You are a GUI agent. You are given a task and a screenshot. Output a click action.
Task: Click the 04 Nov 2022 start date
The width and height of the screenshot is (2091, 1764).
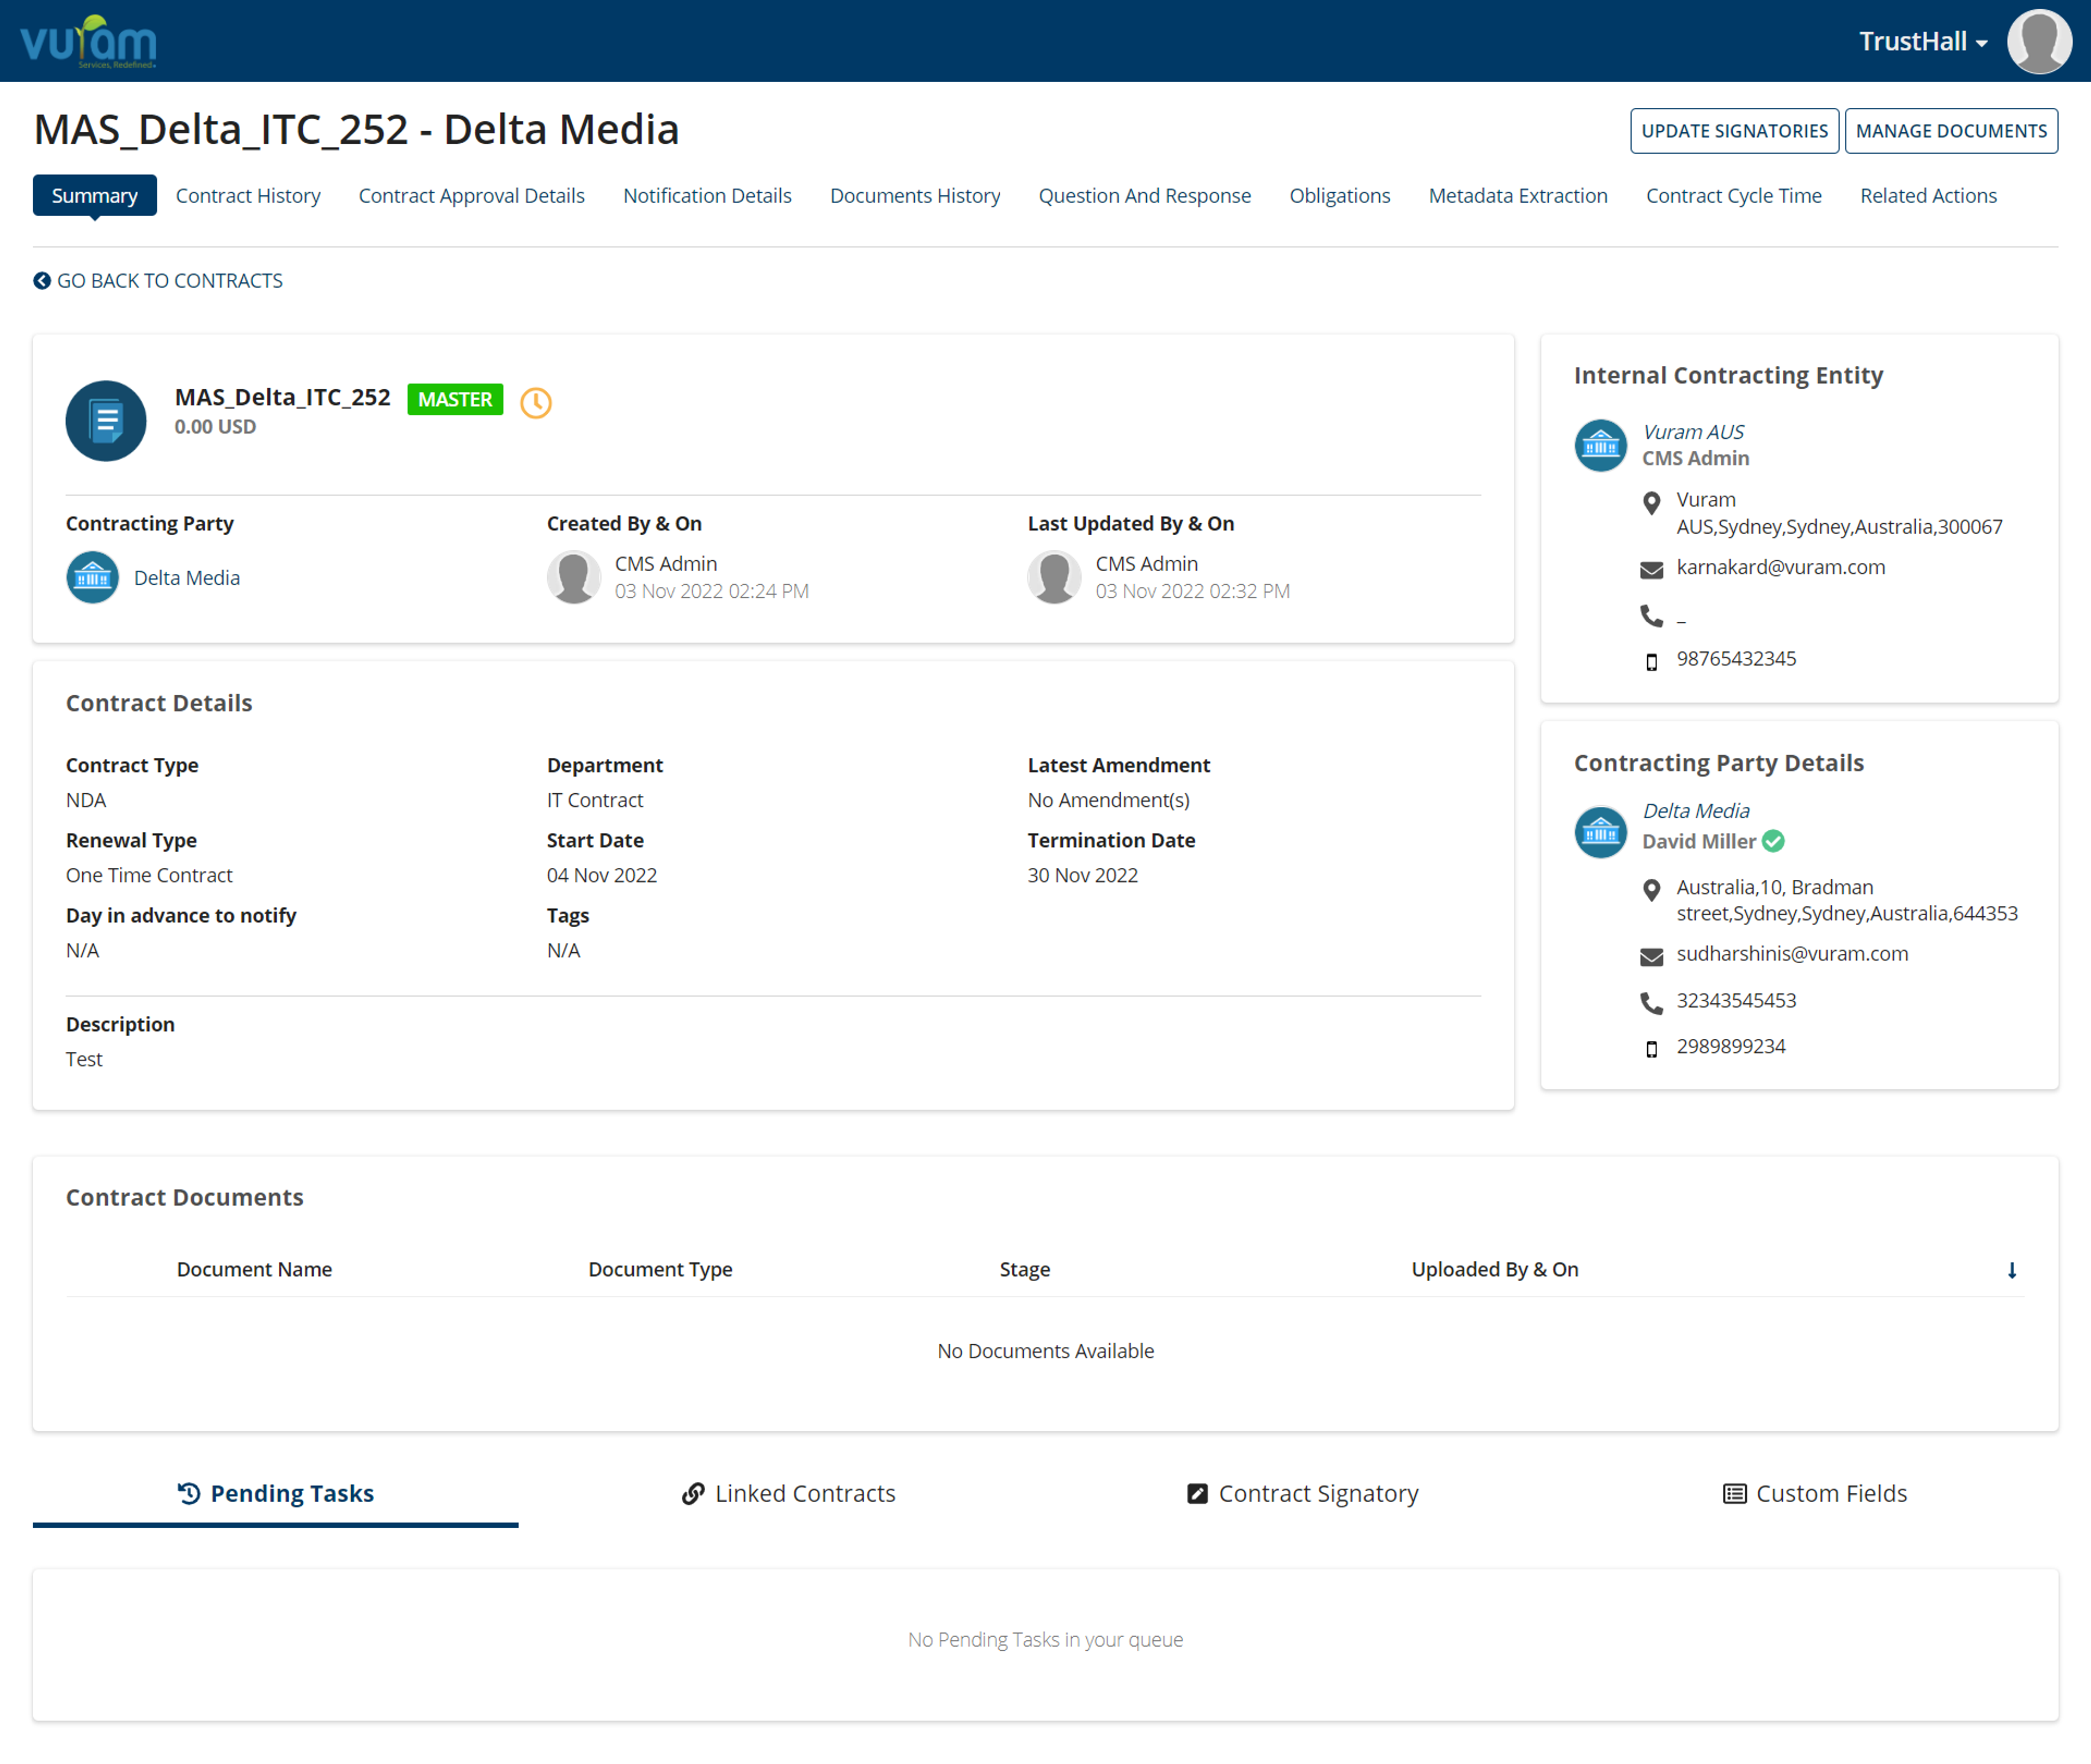(x=601, y=875)
